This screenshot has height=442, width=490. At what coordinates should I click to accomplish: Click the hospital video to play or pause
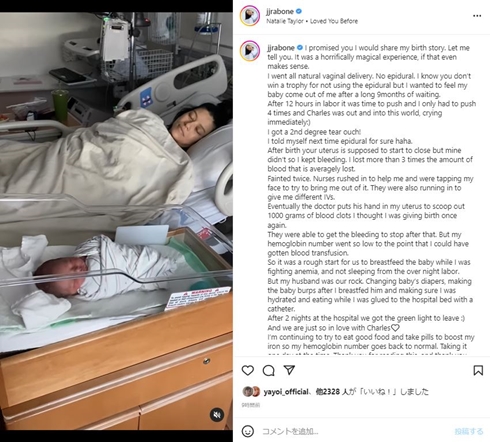click(116, 221)
